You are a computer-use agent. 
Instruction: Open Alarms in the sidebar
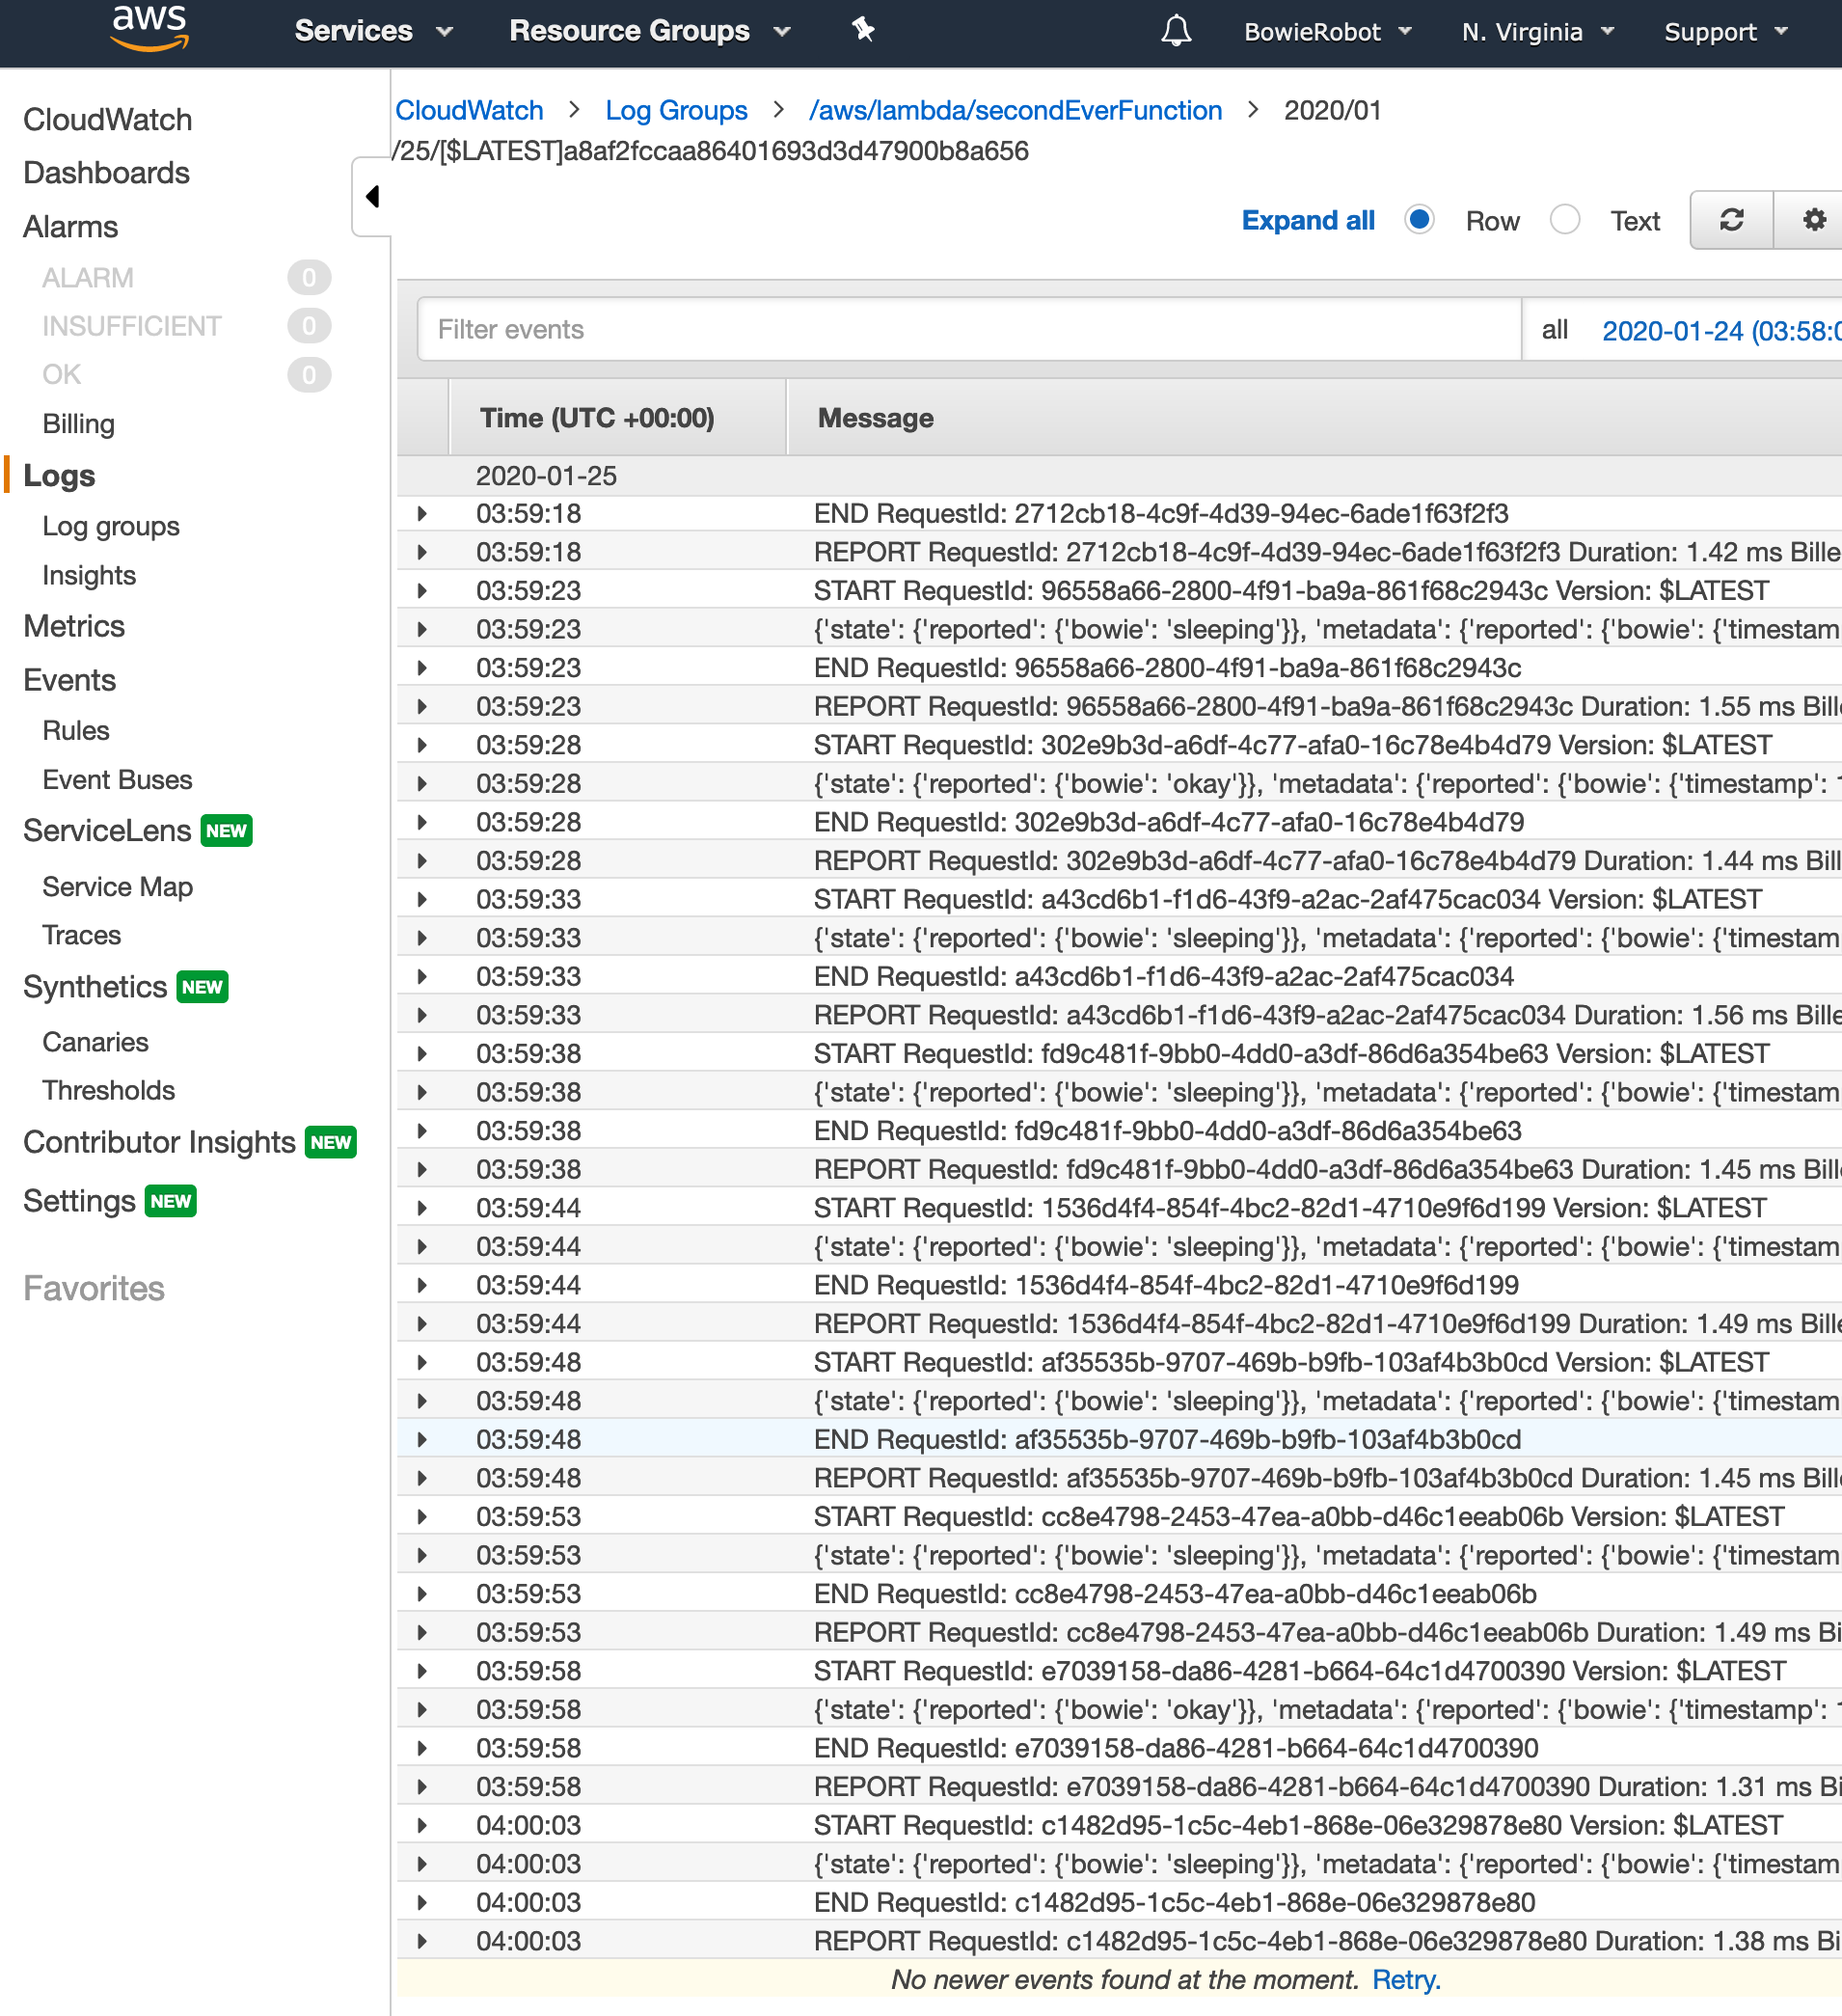[70, 227]
